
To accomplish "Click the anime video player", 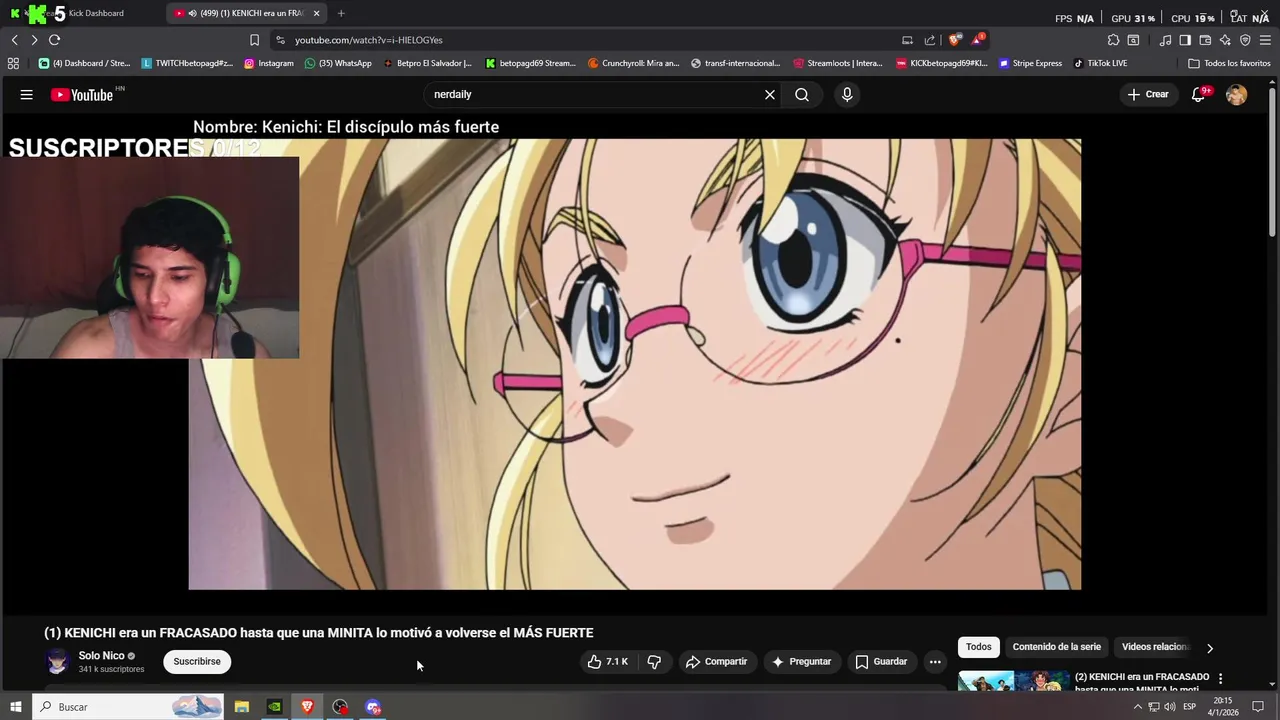I will (635, 364).
